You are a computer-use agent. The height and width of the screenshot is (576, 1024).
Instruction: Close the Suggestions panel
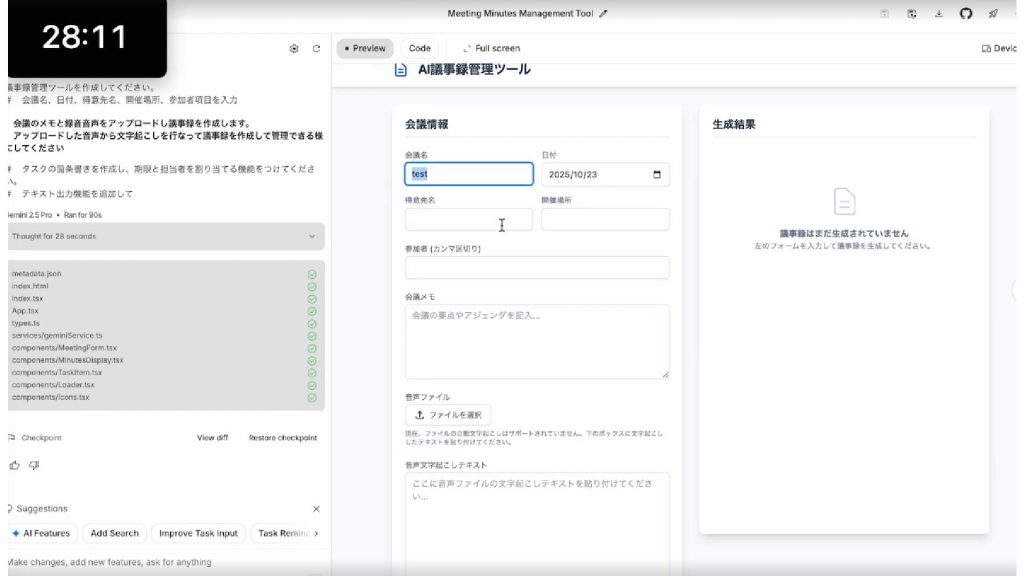[x=316, y=509]
